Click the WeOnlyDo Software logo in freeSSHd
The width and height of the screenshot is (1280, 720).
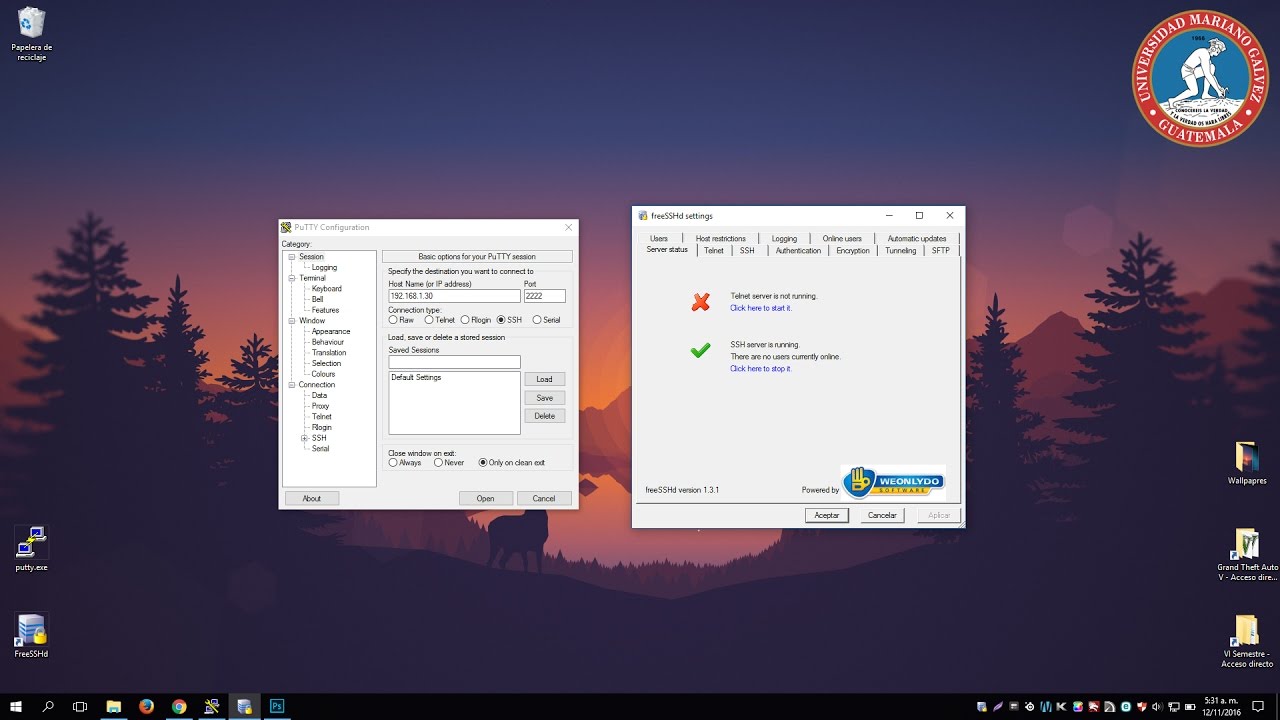click(x=892, y=482)
